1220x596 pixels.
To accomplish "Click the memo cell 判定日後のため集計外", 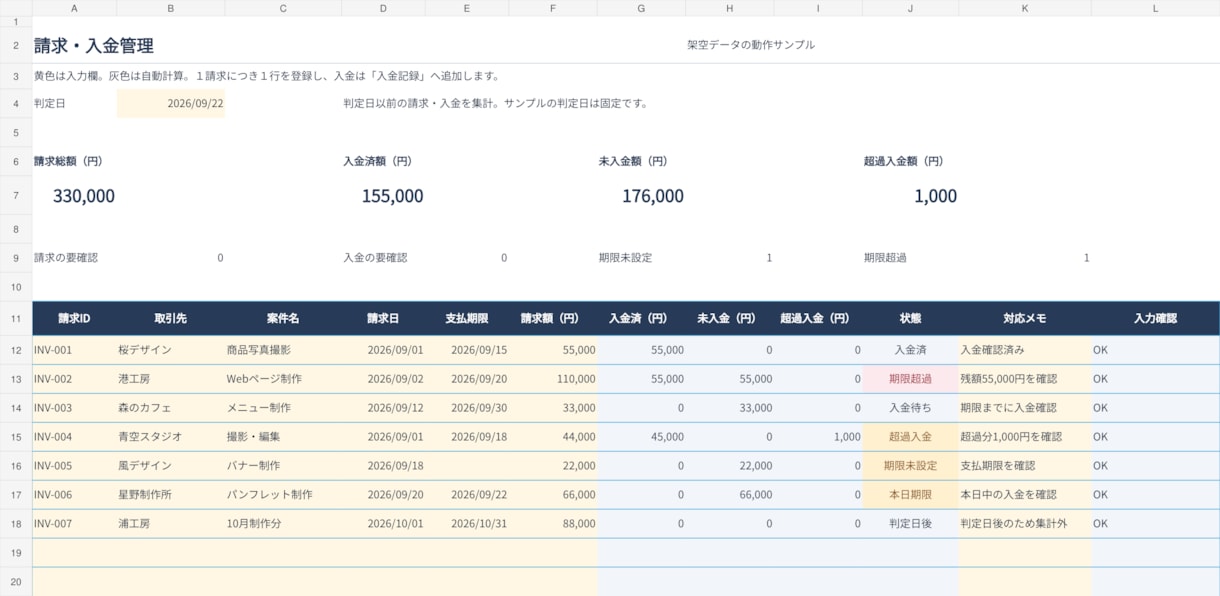I will pos(1025,523).
